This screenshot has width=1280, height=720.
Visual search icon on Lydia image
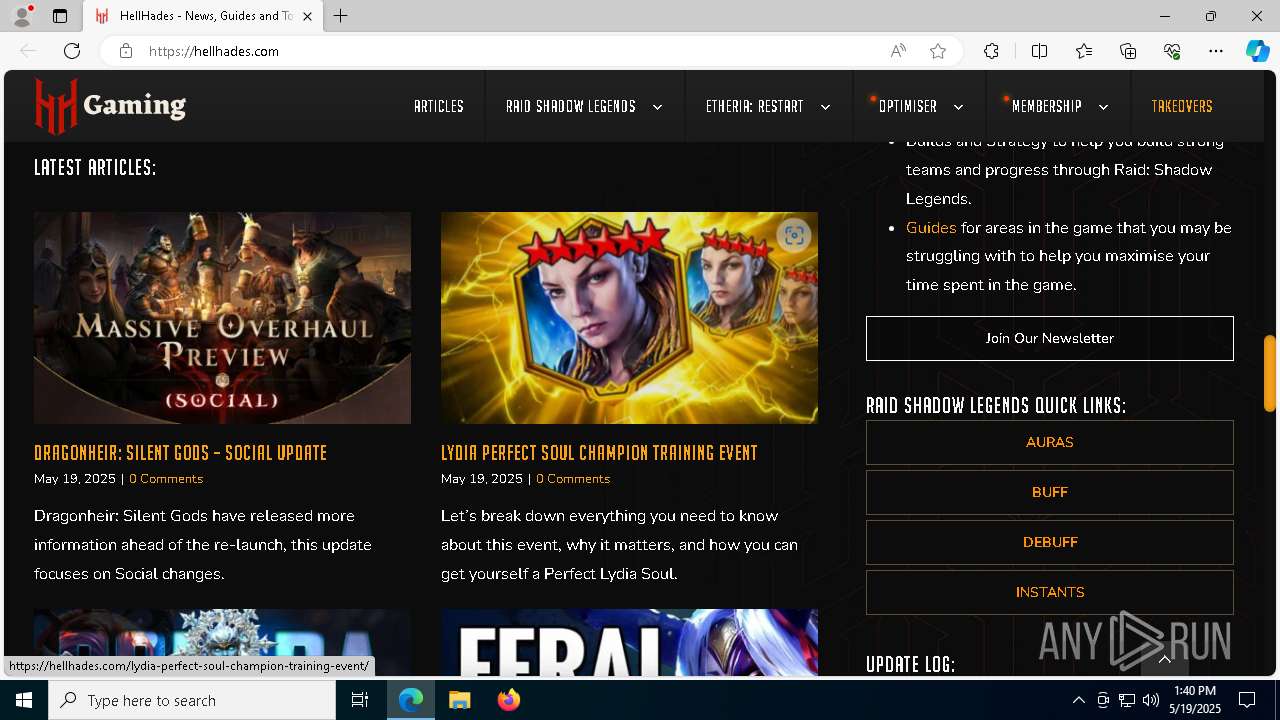794,235
